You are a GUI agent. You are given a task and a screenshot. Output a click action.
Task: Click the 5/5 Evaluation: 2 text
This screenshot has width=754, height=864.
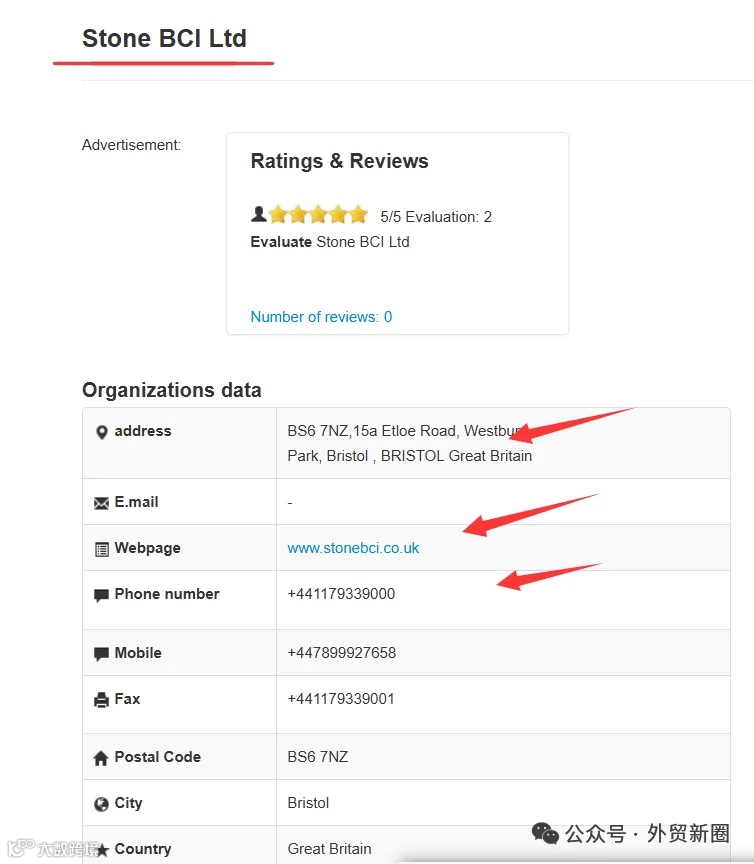tap(436, 217)
